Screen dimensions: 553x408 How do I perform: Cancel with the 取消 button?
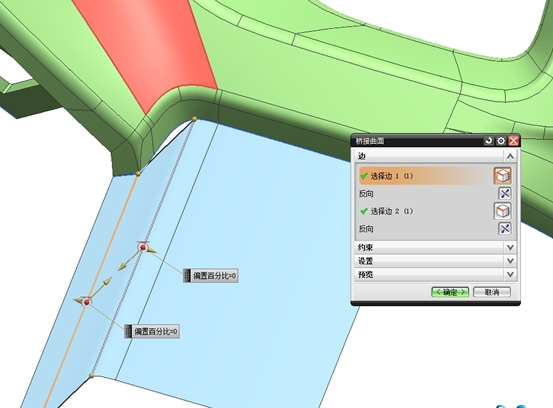tap(492, 292)
